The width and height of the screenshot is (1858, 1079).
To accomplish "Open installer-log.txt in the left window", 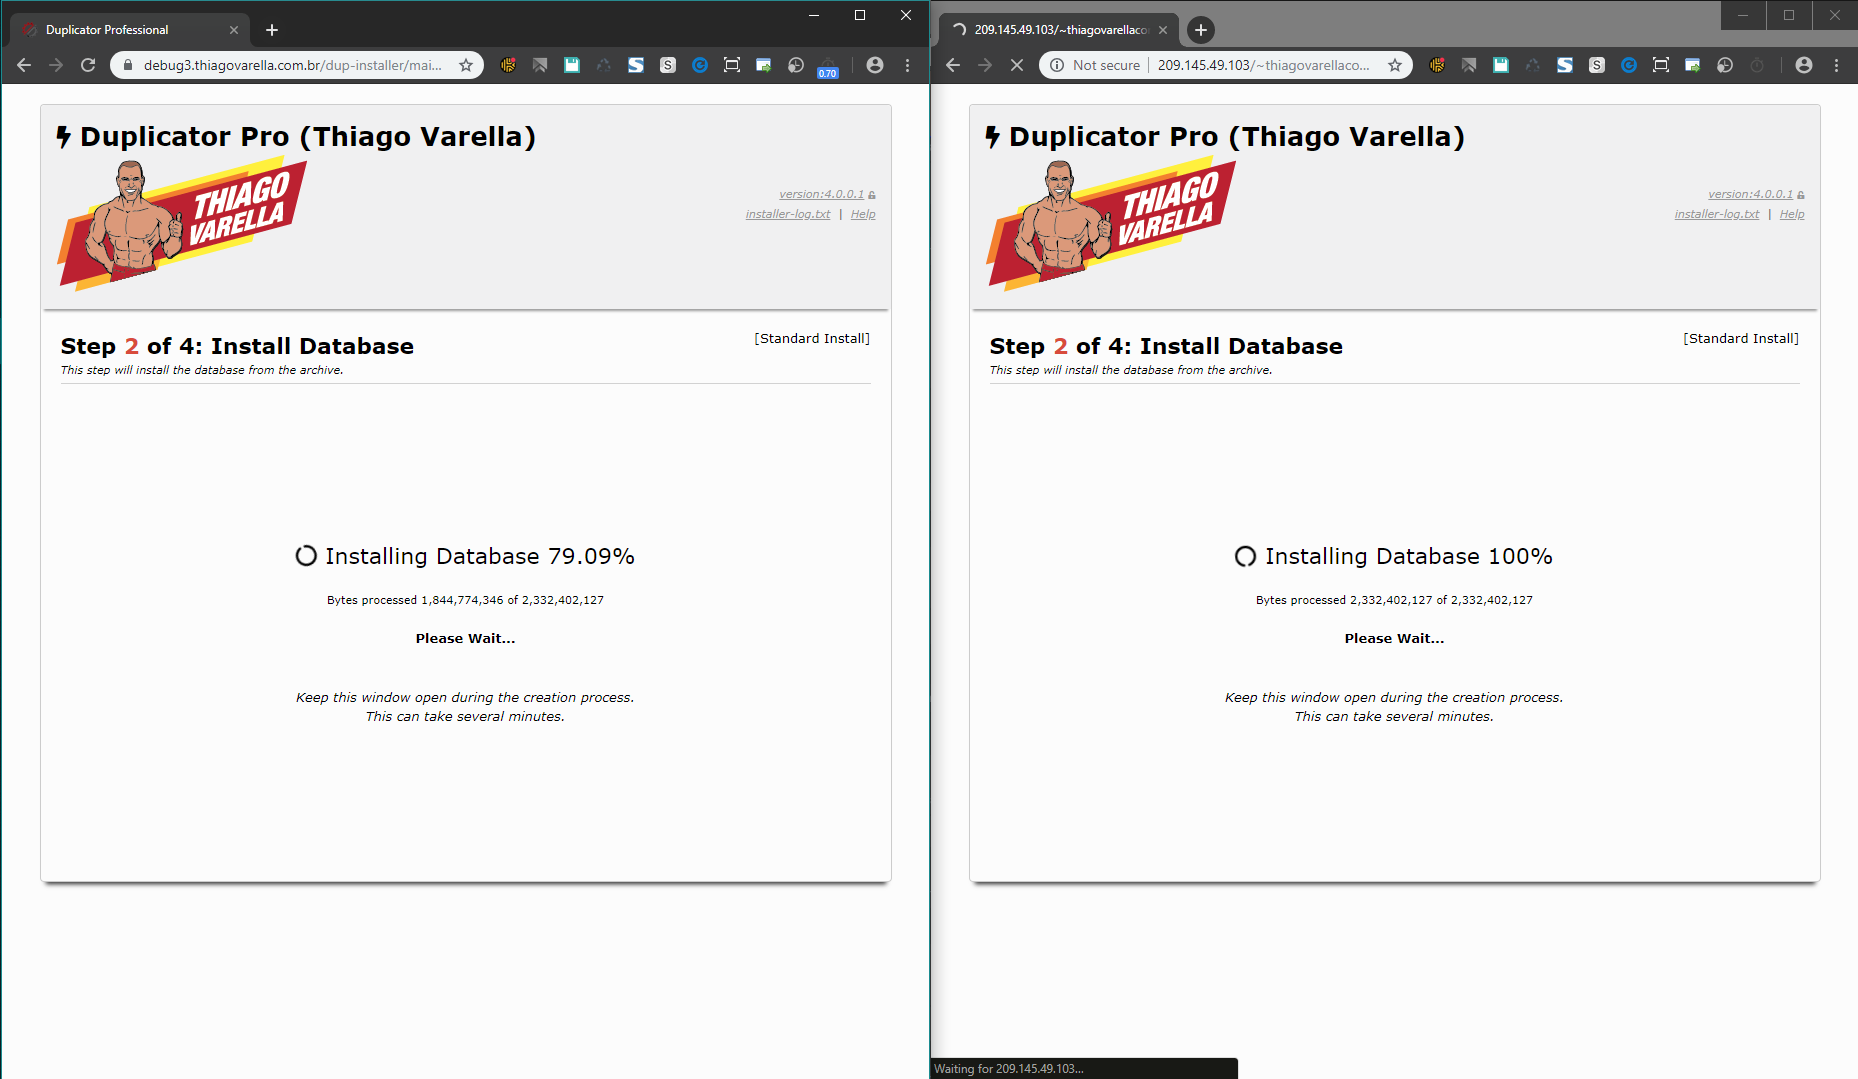I will click(x=788, y=214).
